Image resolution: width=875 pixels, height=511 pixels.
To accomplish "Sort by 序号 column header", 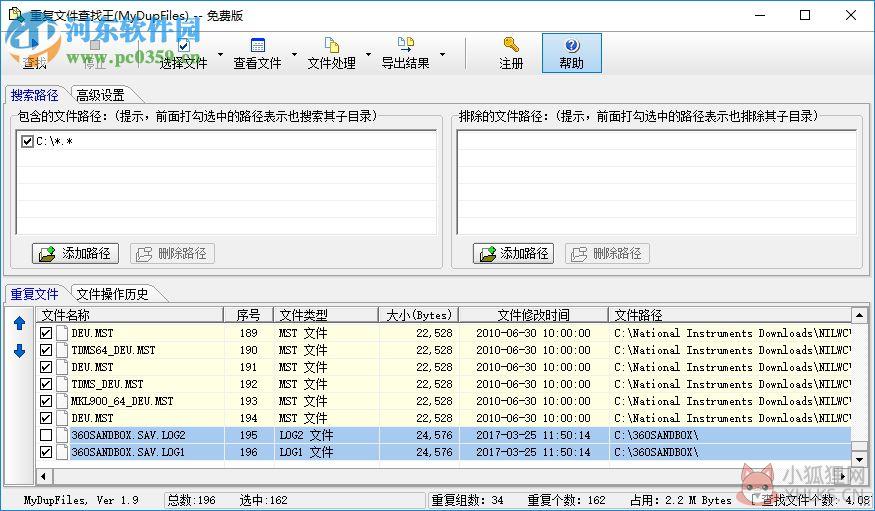I will coord(248,315).
